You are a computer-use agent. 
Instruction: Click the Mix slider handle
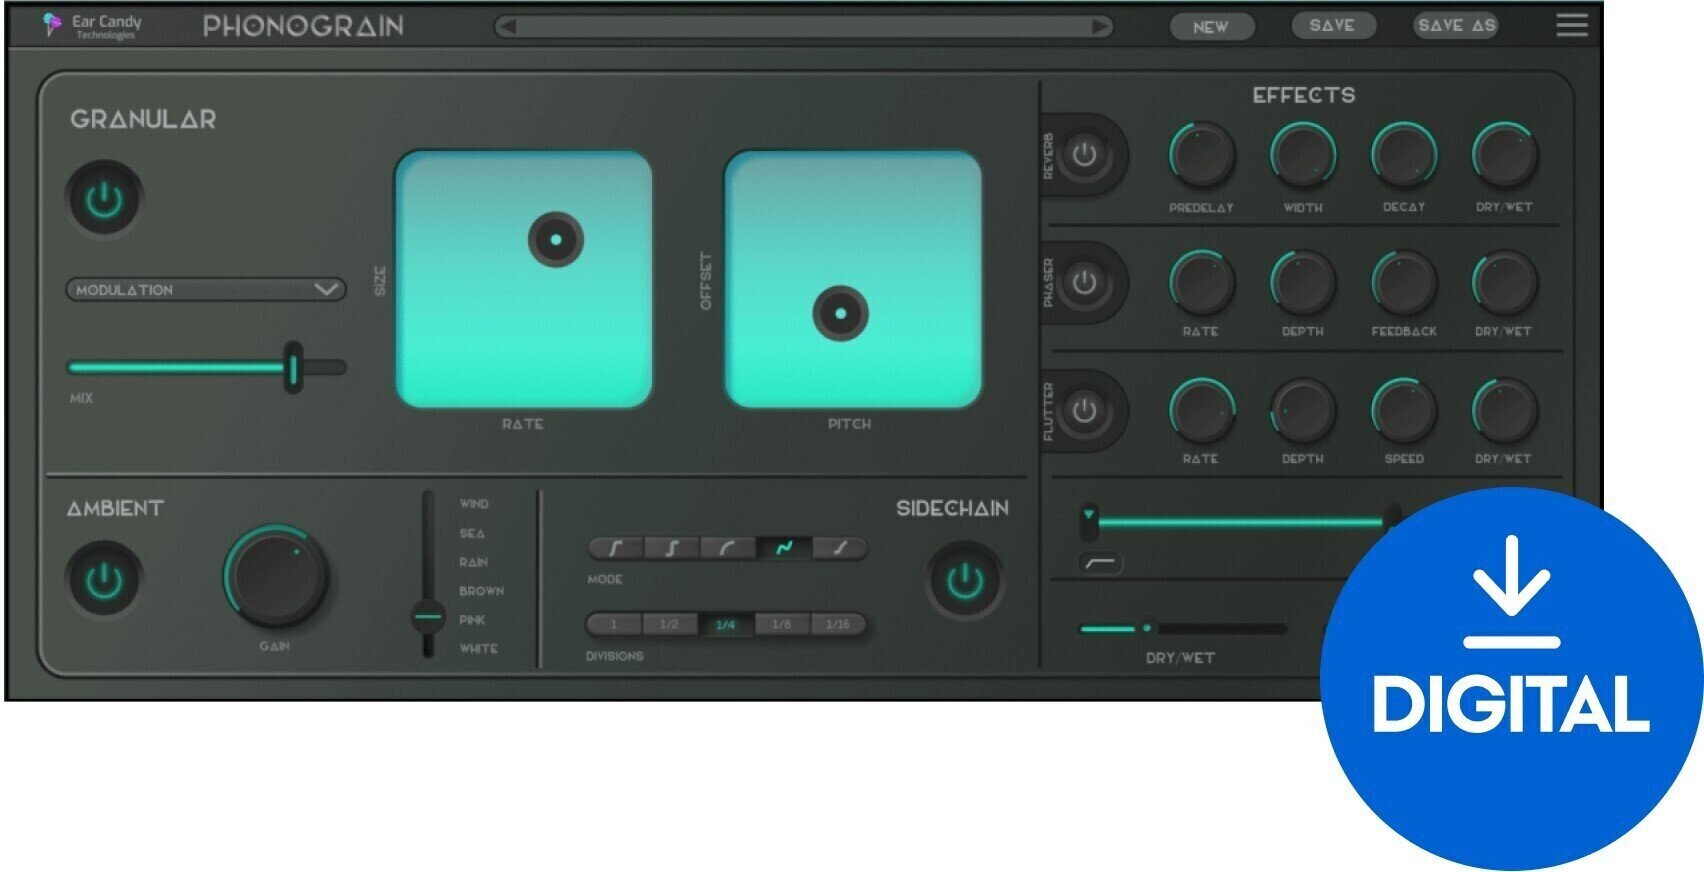pos(293,367)
